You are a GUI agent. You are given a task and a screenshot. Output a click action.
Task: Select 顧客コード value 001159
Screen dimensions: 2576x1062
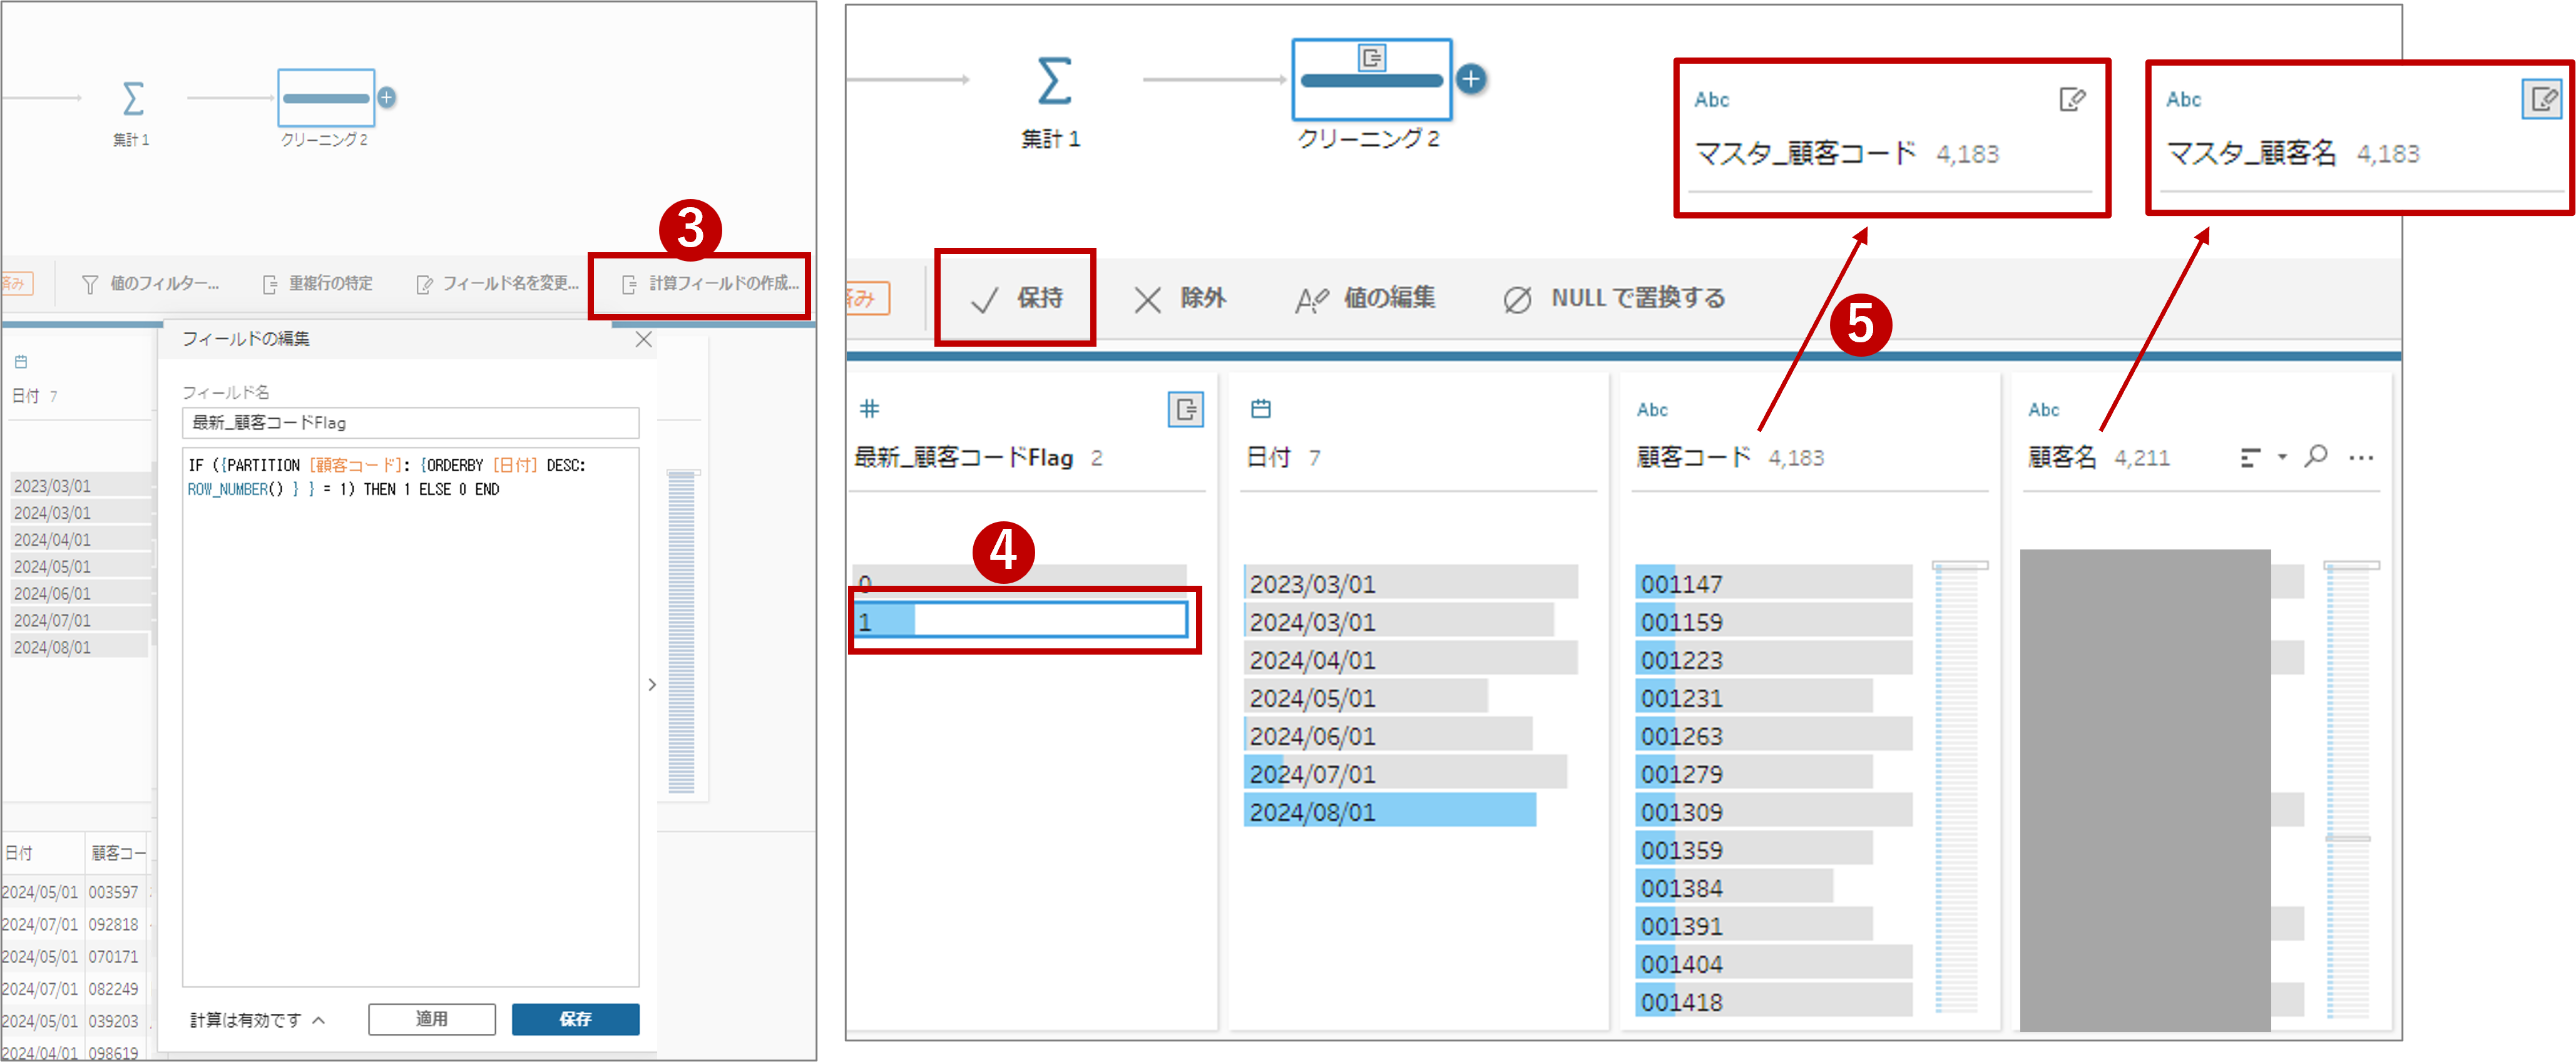[x=1774, y=621]
